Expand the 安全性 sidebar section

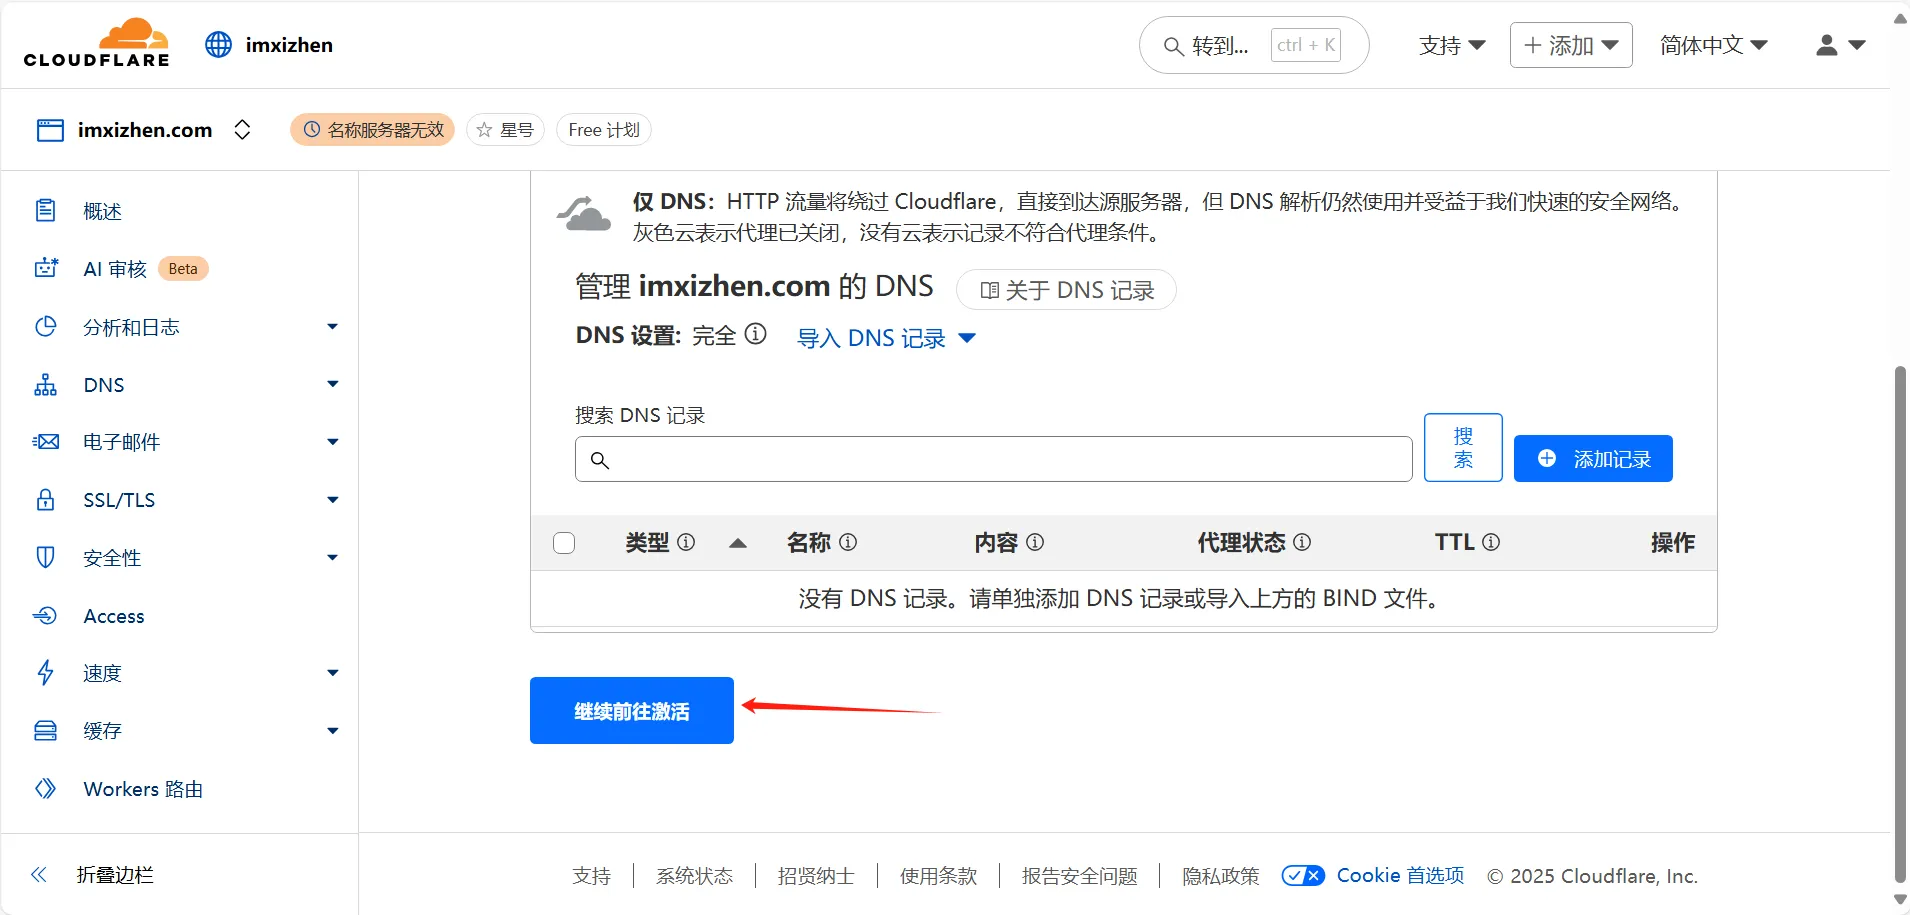coord(333,557)
